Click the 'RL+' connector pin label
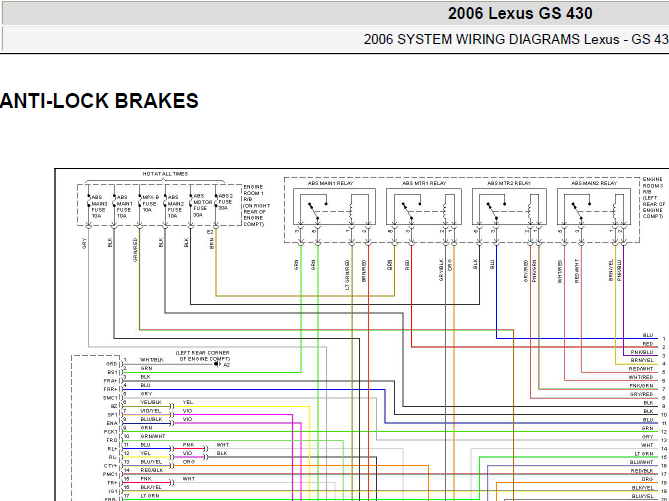Image resolution: width=669 pixels, height=501 pixels. click(112, 449)
